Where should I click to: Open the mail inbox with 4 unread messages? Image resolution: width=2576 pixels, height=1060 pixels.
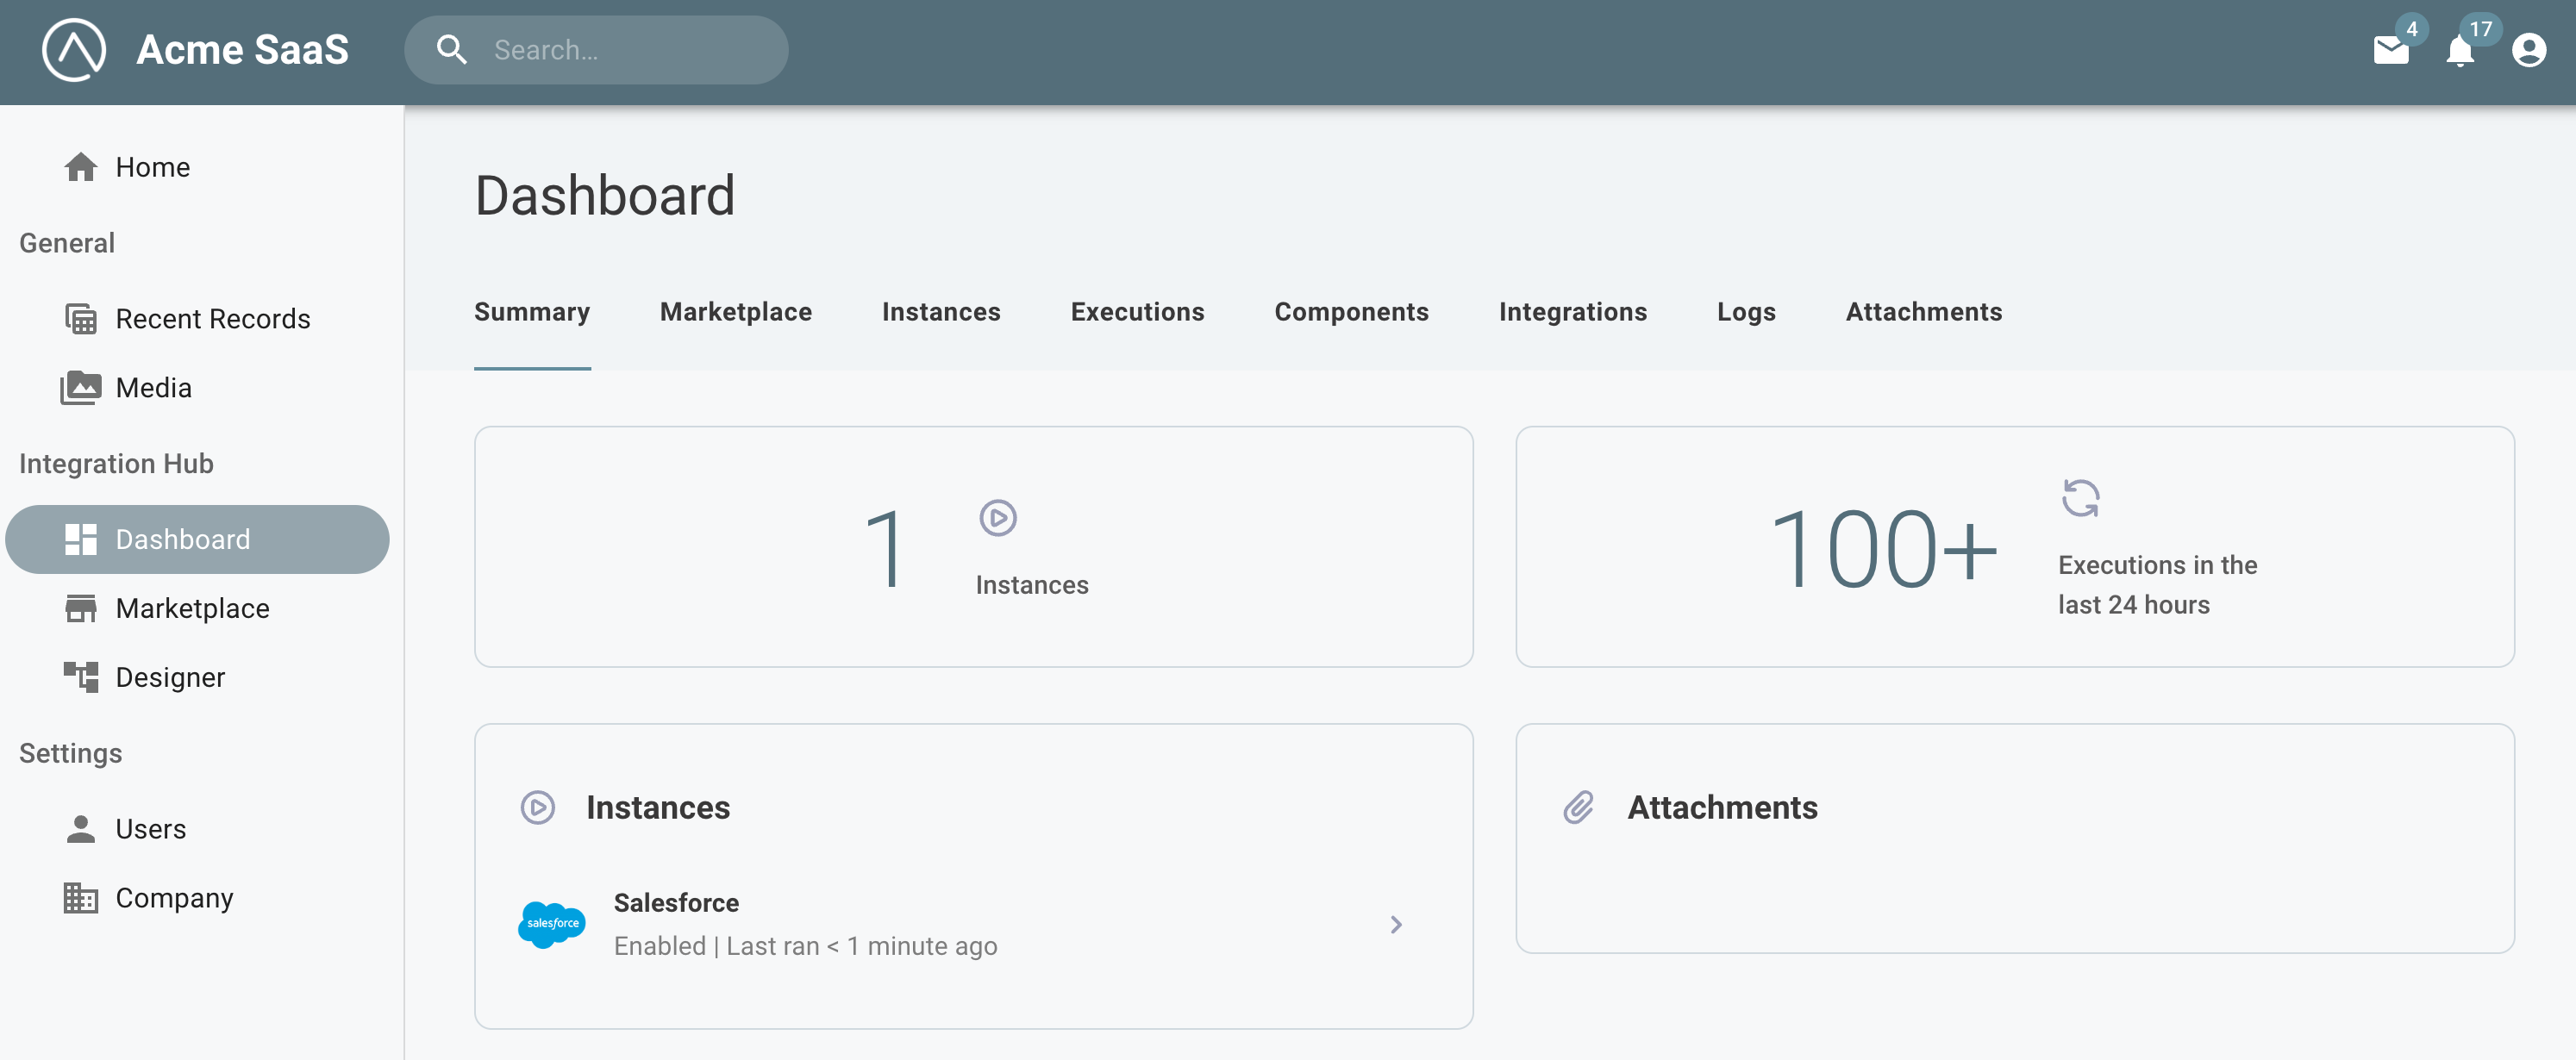click(2391, 50)
